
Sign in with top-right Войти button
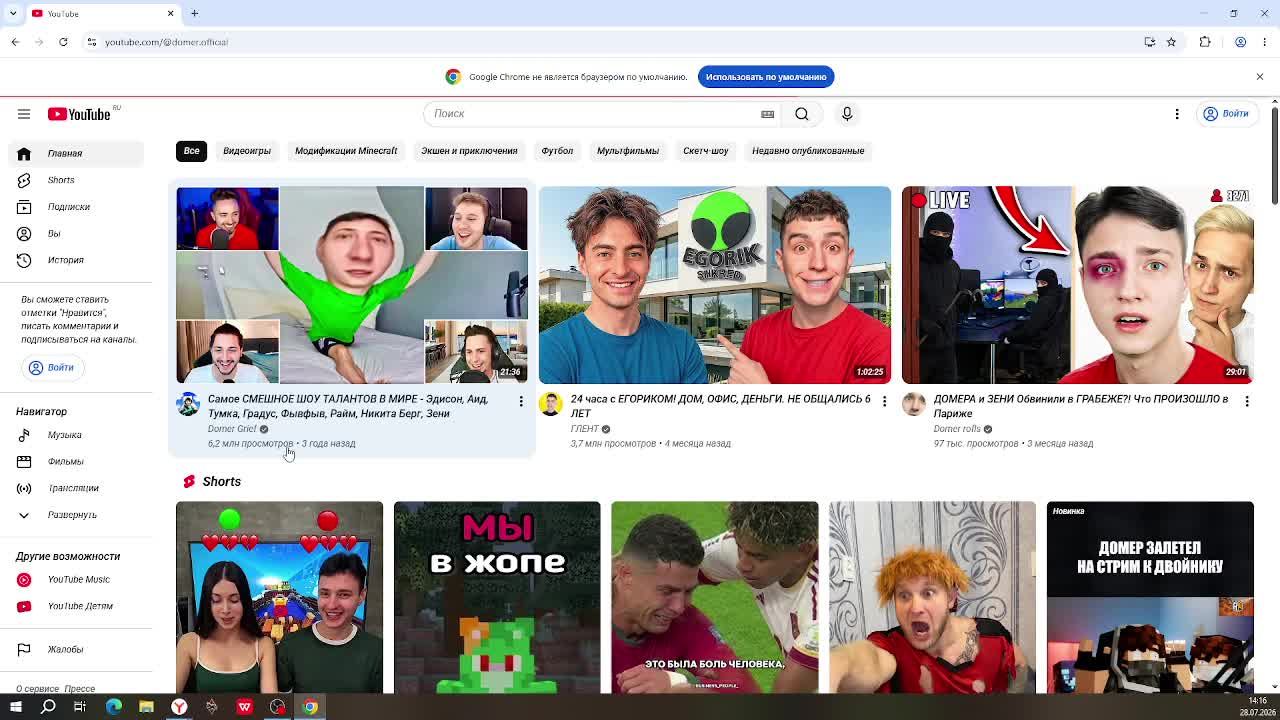click(1226, 114)
